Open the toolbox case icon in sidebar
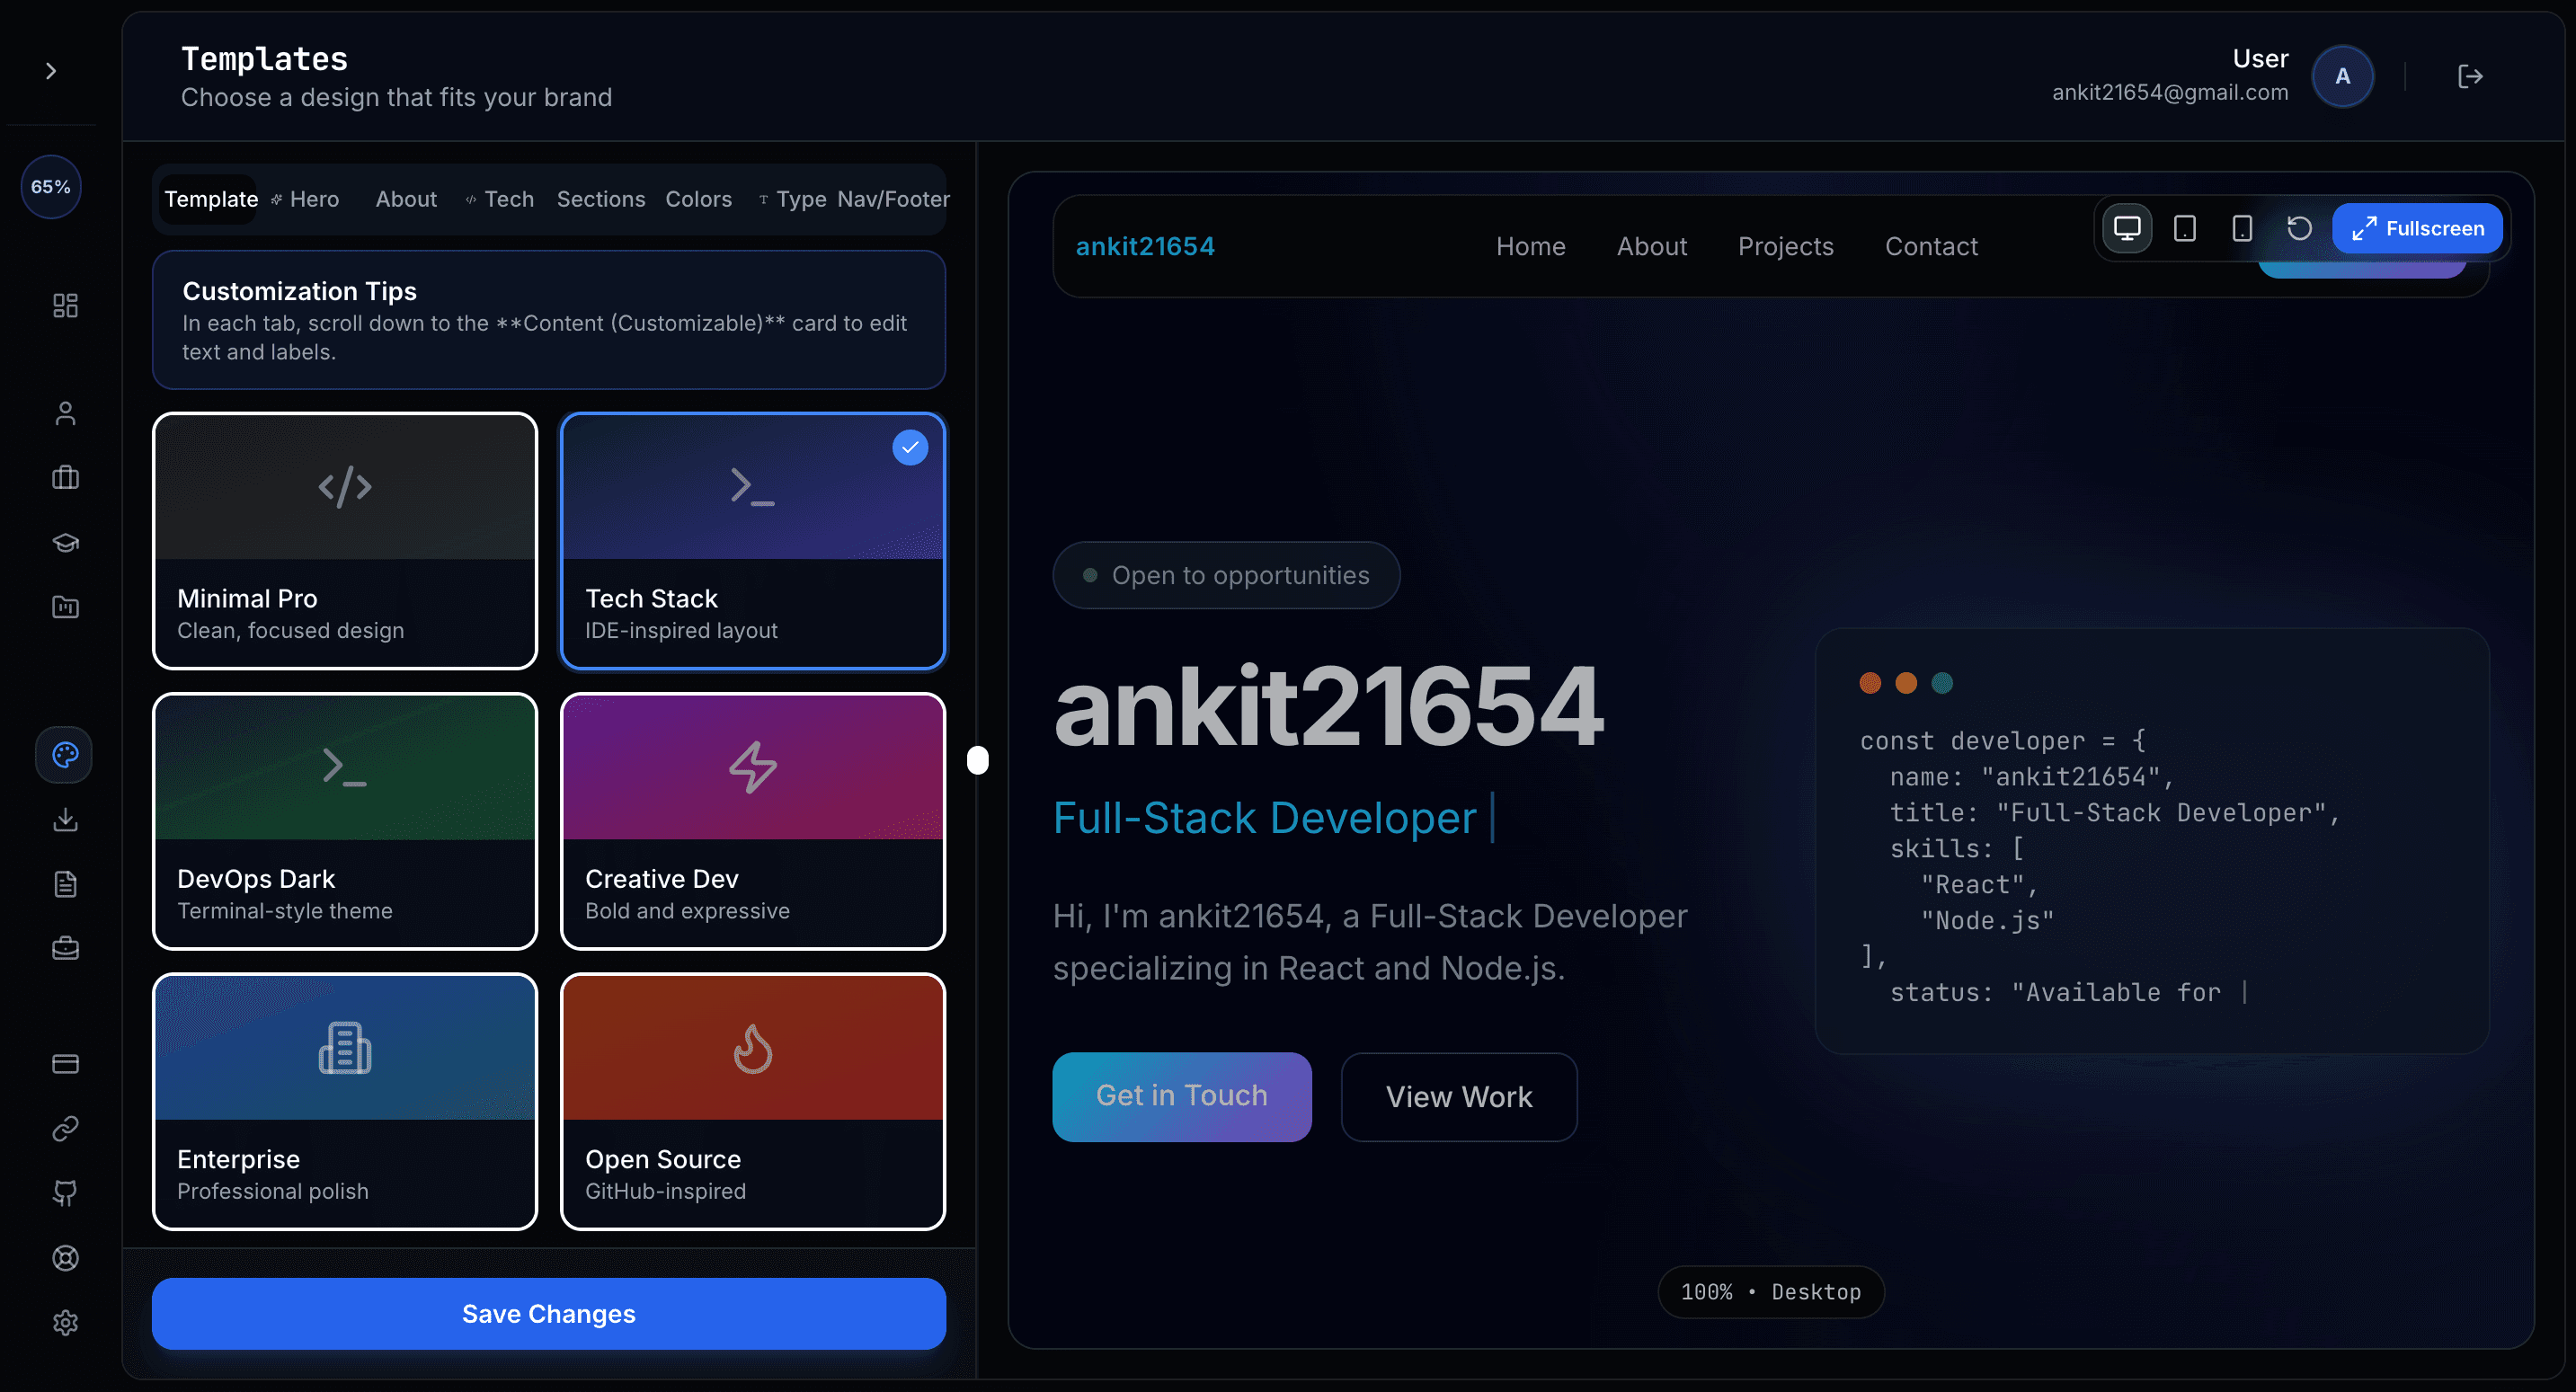Viewport: 2576px width, 1392px height. pyautogui.click(x=65, y=948)
